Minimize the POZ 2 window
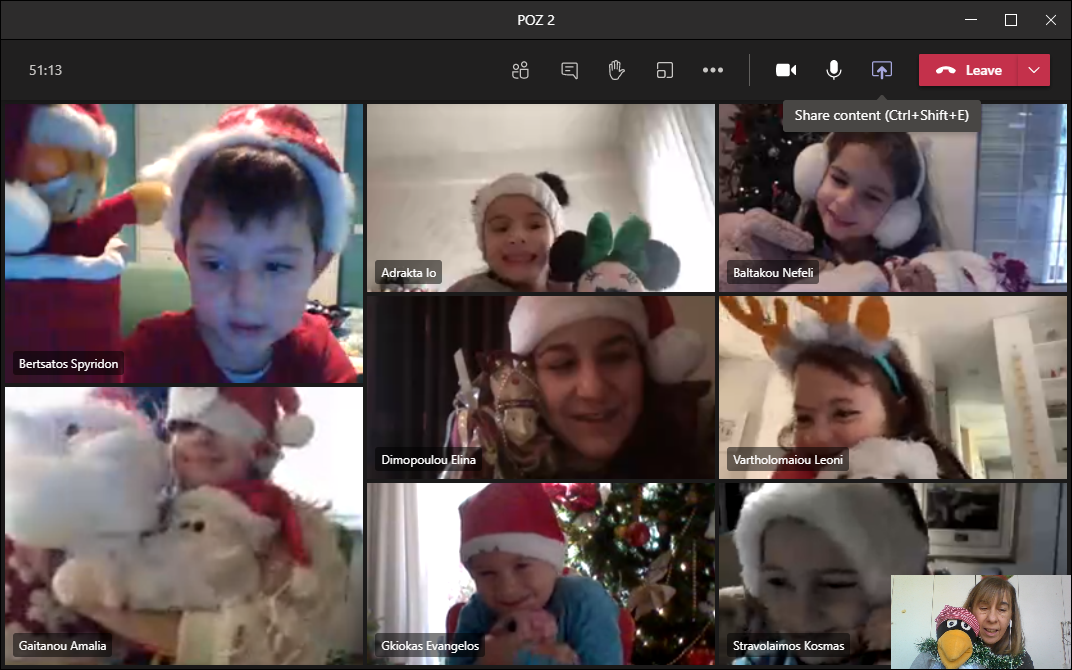The image size is (1072, 670). 971,20
